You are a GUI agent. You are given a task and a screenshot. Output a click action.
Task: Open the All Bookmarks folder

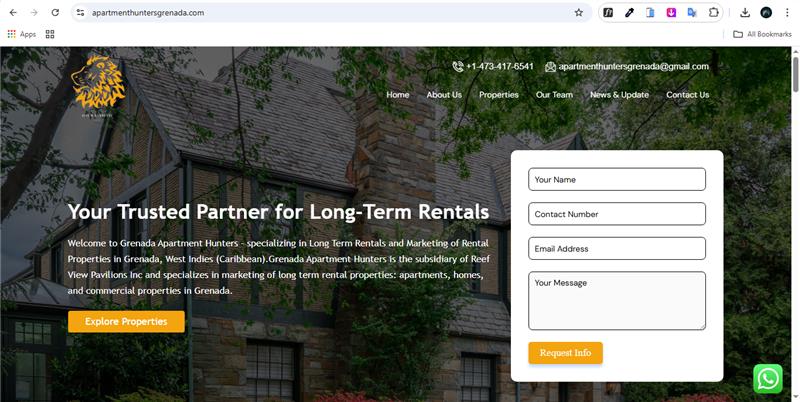pyautogui.click(x=762, y=34)
